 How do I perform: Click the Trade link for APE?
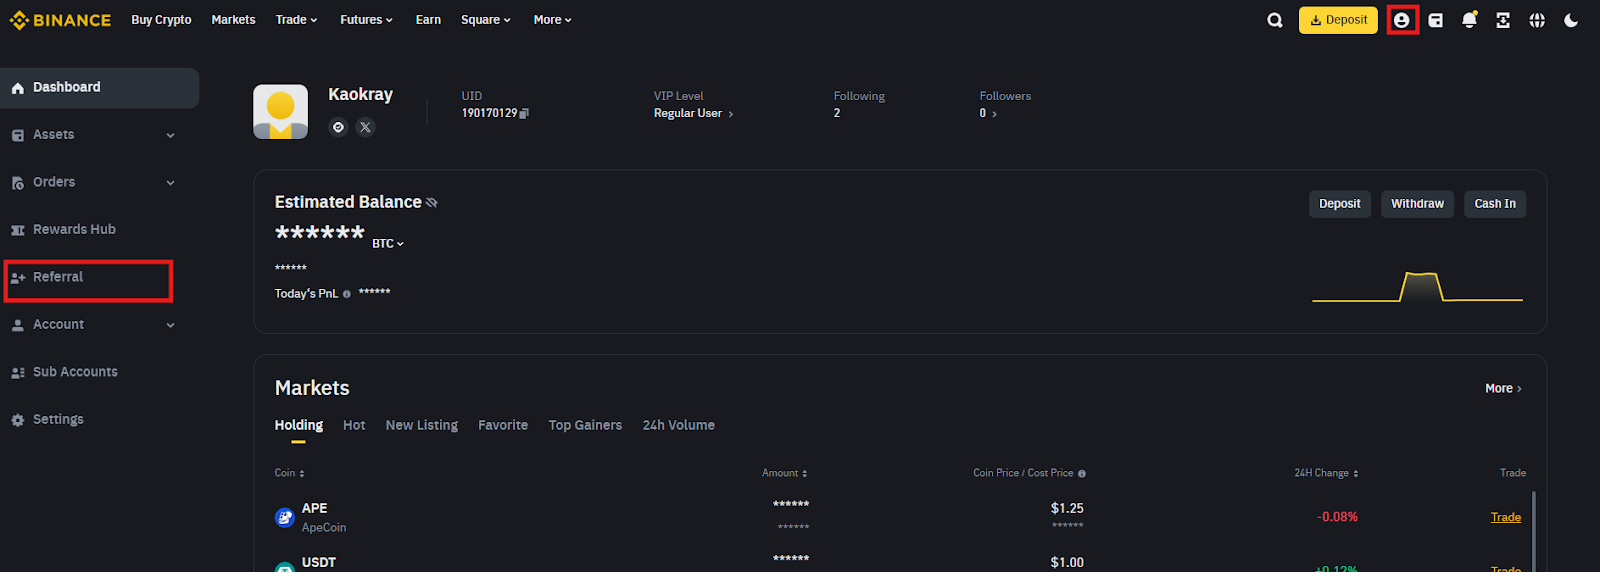[x=1506, y=518]
